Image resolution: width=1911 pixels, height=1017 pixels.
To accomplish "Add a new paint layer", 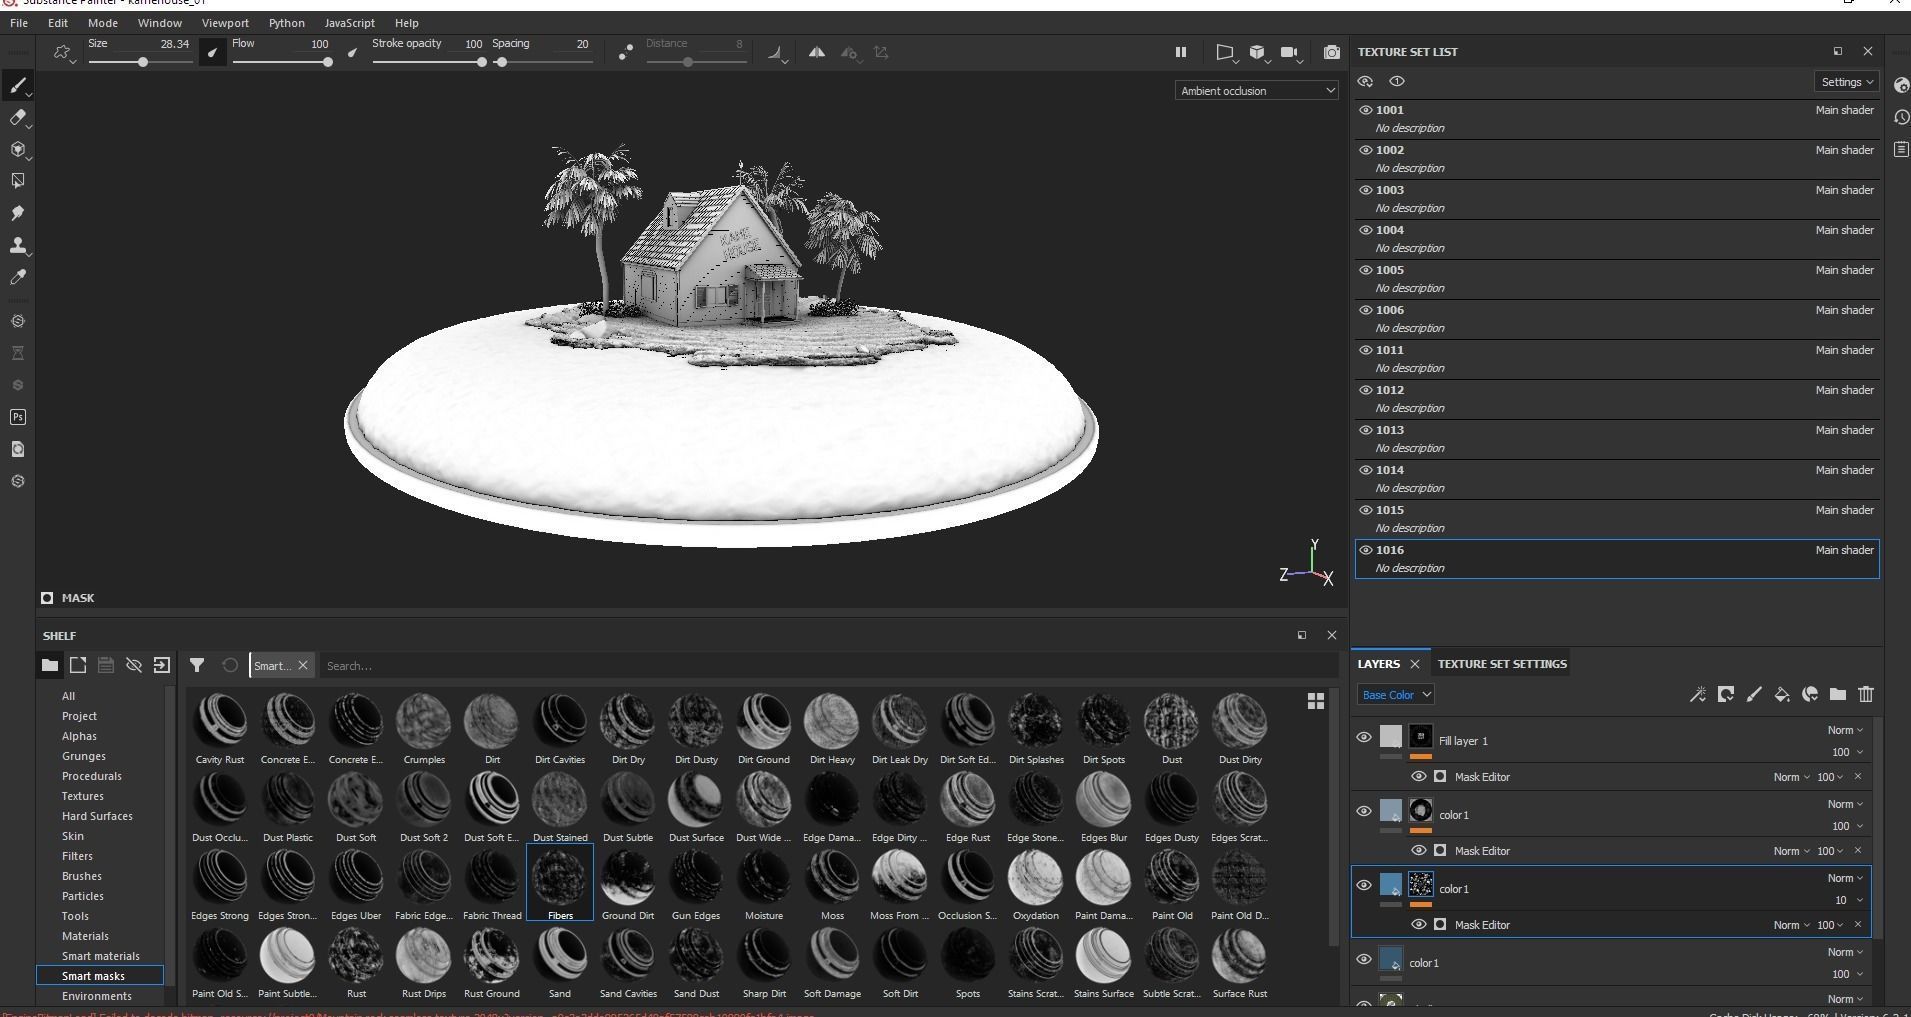I will point(1754,695).
